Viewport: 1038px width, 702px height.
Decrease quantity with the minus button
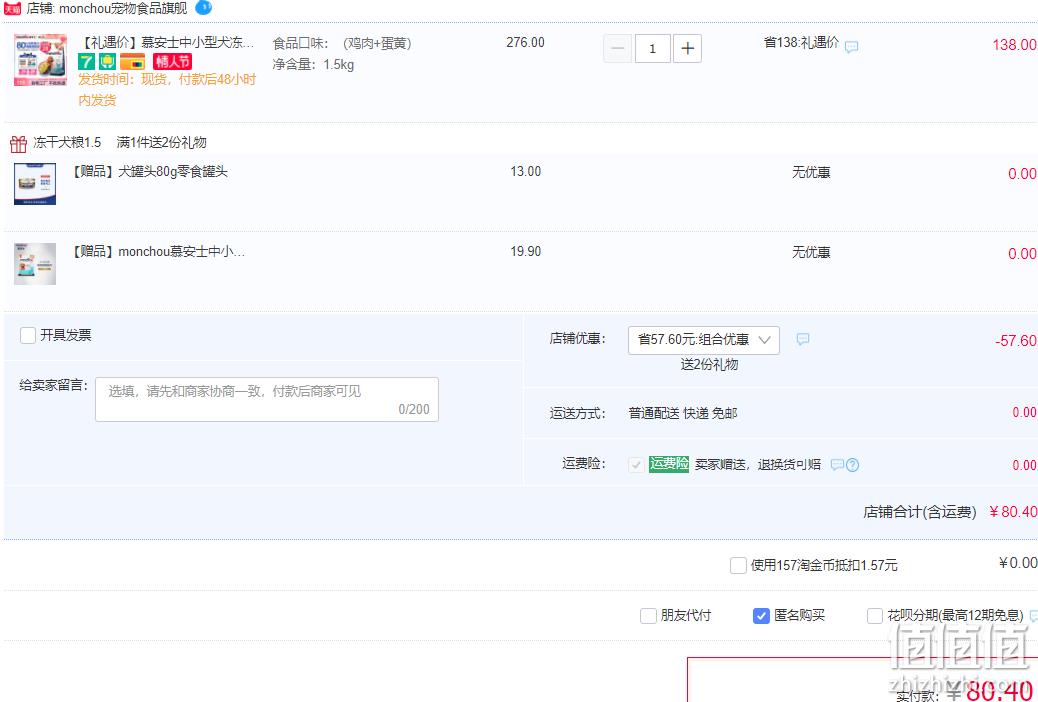coord(618,48)
